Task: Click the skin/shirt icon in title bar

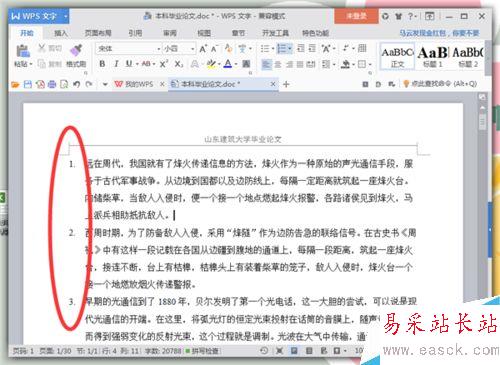Action: pyautogui.click(x=398, y=16)
